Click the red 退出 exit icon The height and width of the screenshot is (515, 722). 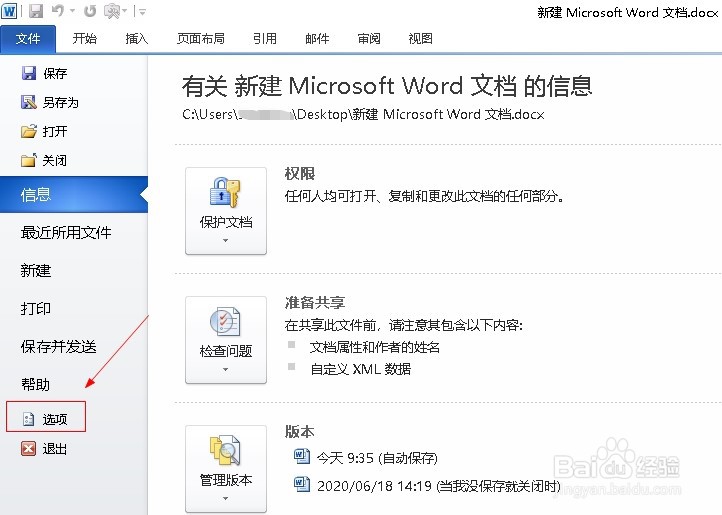point(29,448)
